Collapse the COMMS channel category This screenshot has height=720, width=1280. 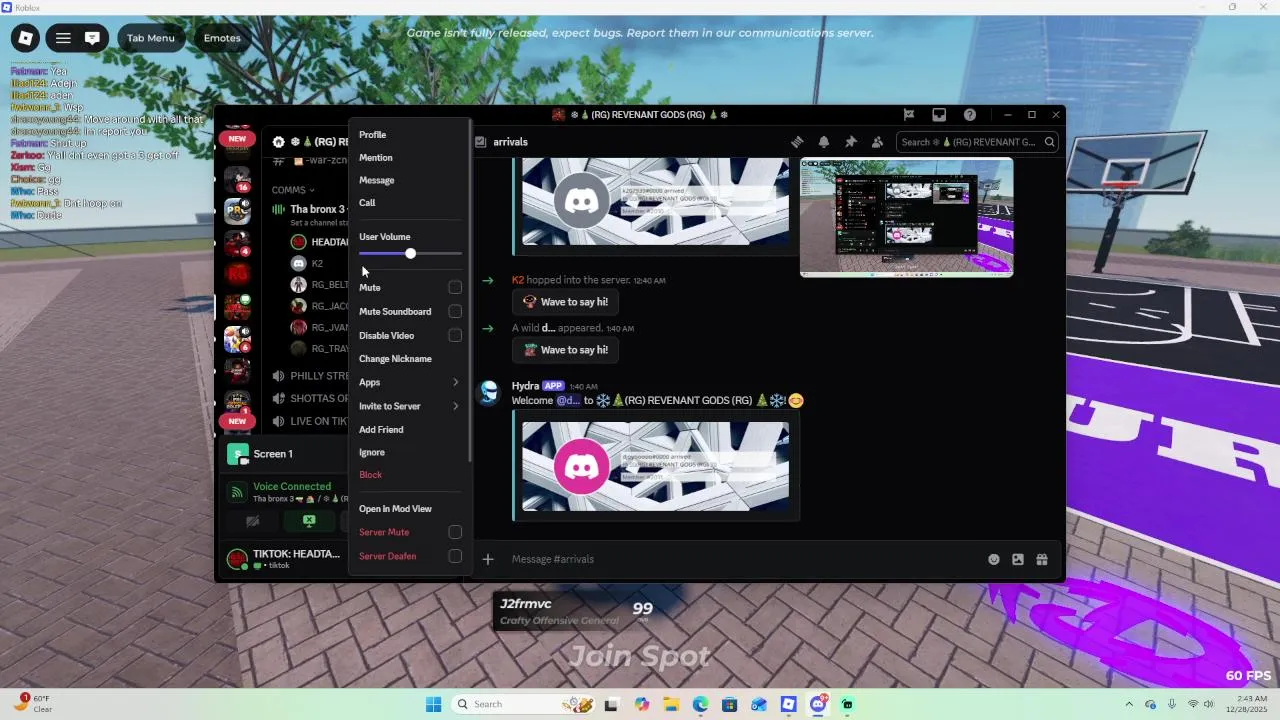tap(292, 190)
